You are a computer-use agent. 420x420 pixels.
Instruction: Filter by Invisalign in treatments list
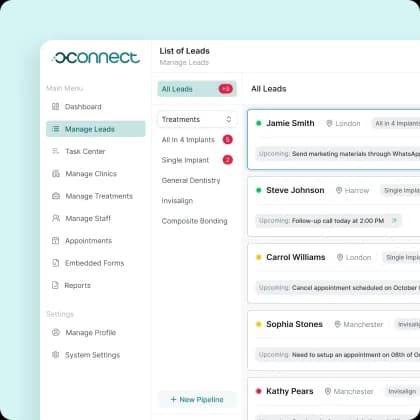(x=177, y=201)
